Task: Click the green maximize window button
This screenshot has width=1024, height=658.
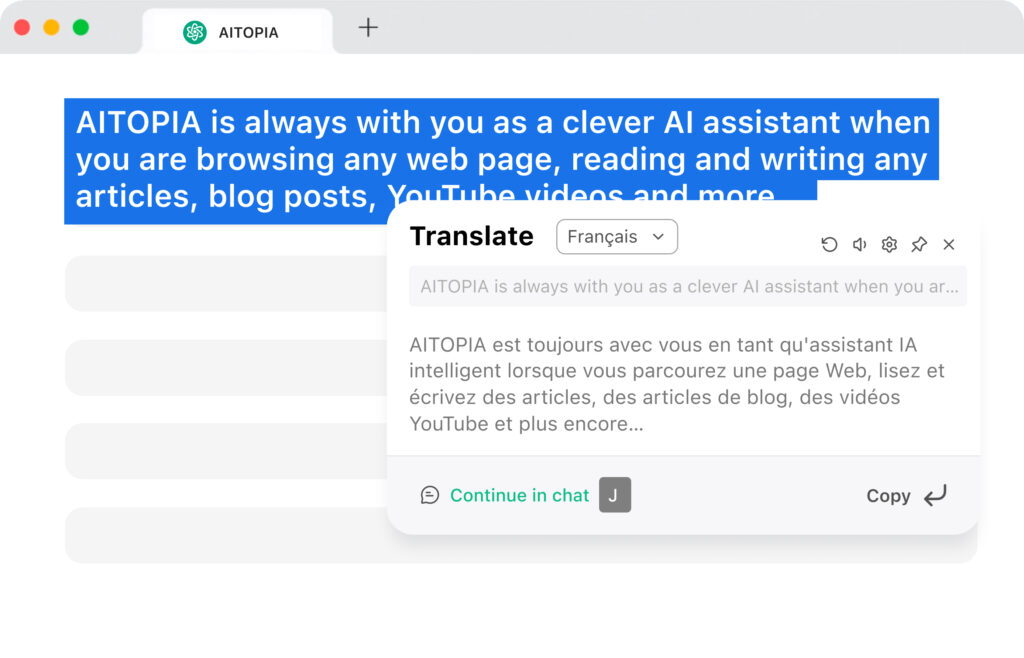Action: (x=81, y=27)
